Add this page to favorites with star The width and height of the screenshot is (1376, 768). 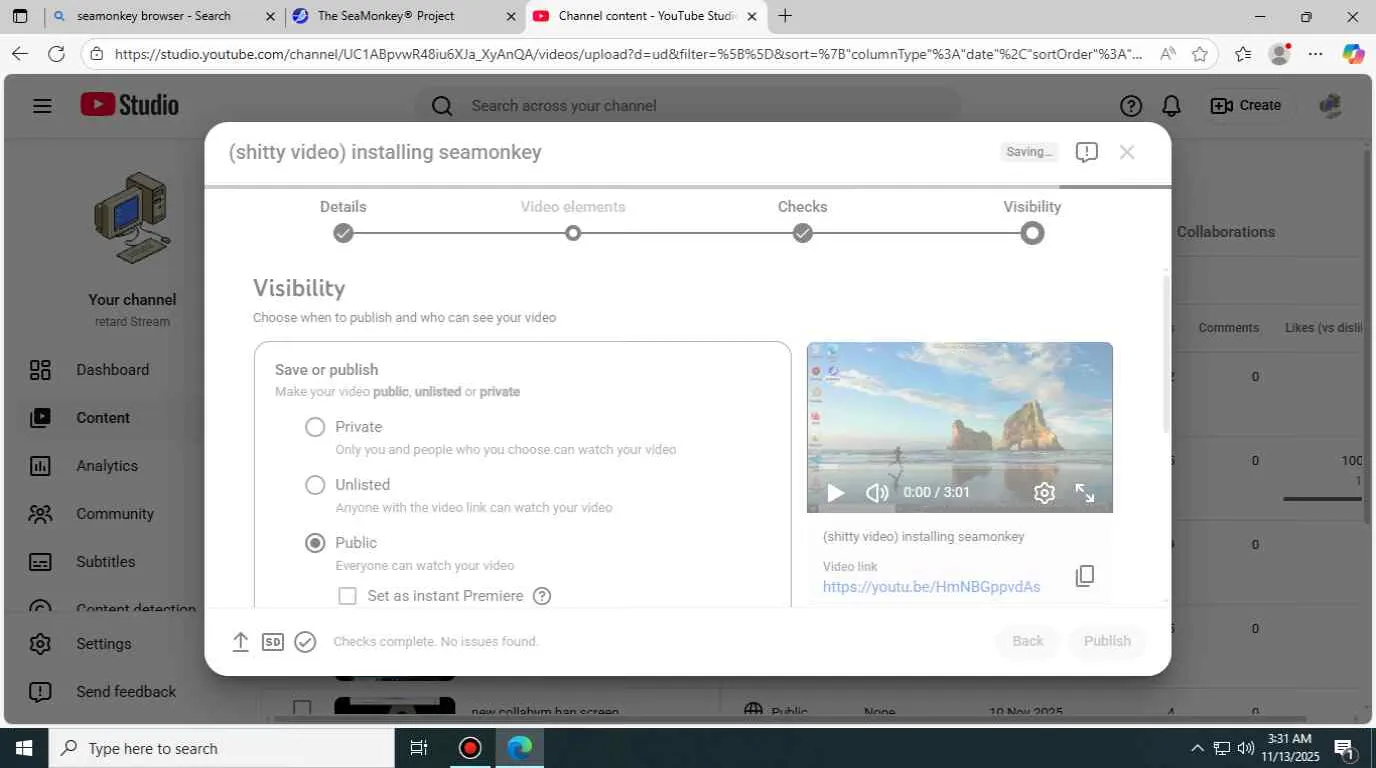(x=1200, y=54)
